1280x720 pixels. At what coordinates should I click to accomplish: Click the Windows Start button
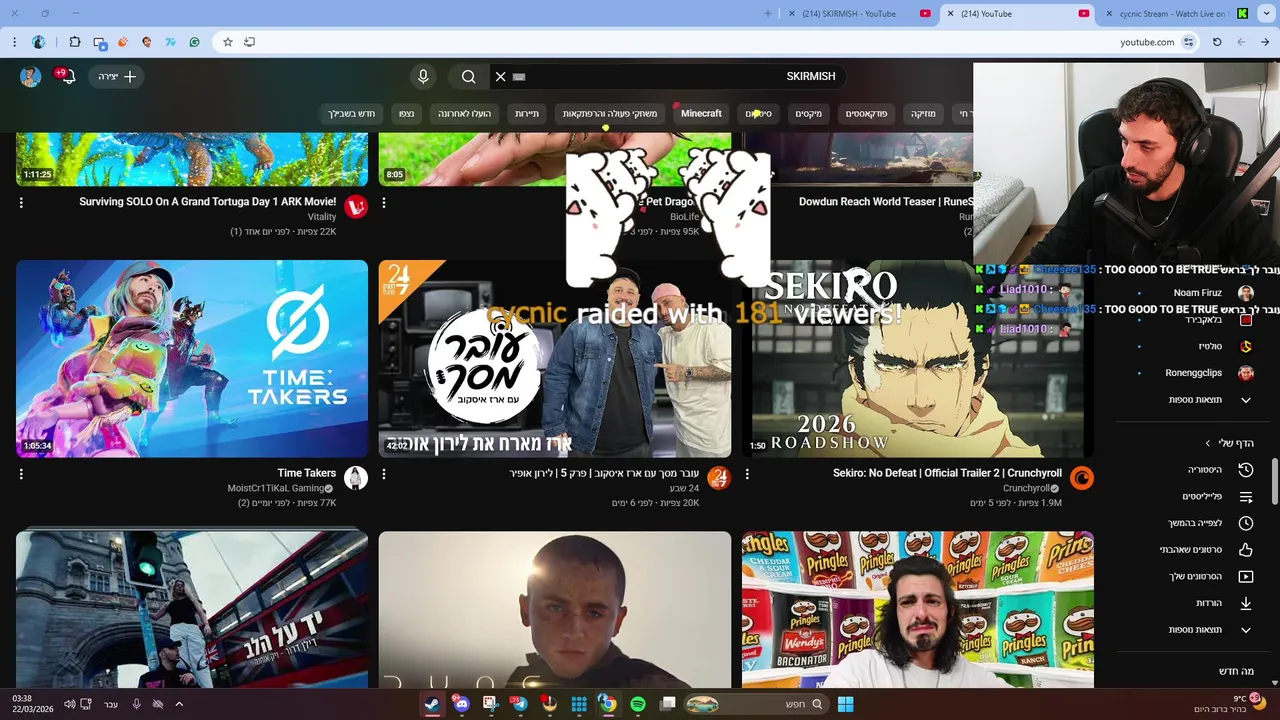pos(845,704)
